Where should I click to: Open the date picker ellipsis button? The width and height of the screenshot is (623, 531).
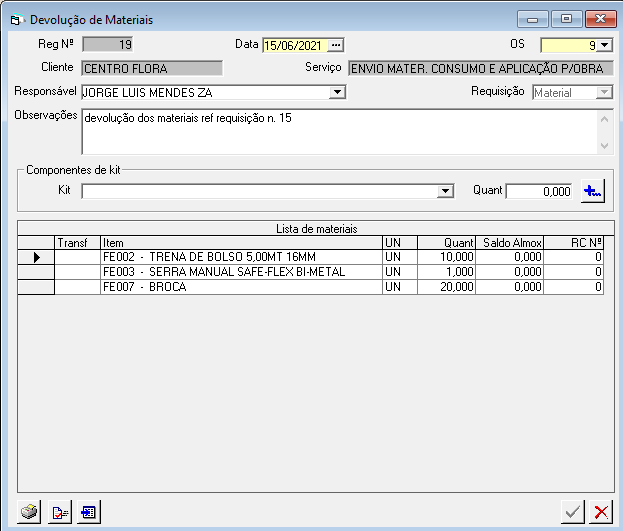336,44
